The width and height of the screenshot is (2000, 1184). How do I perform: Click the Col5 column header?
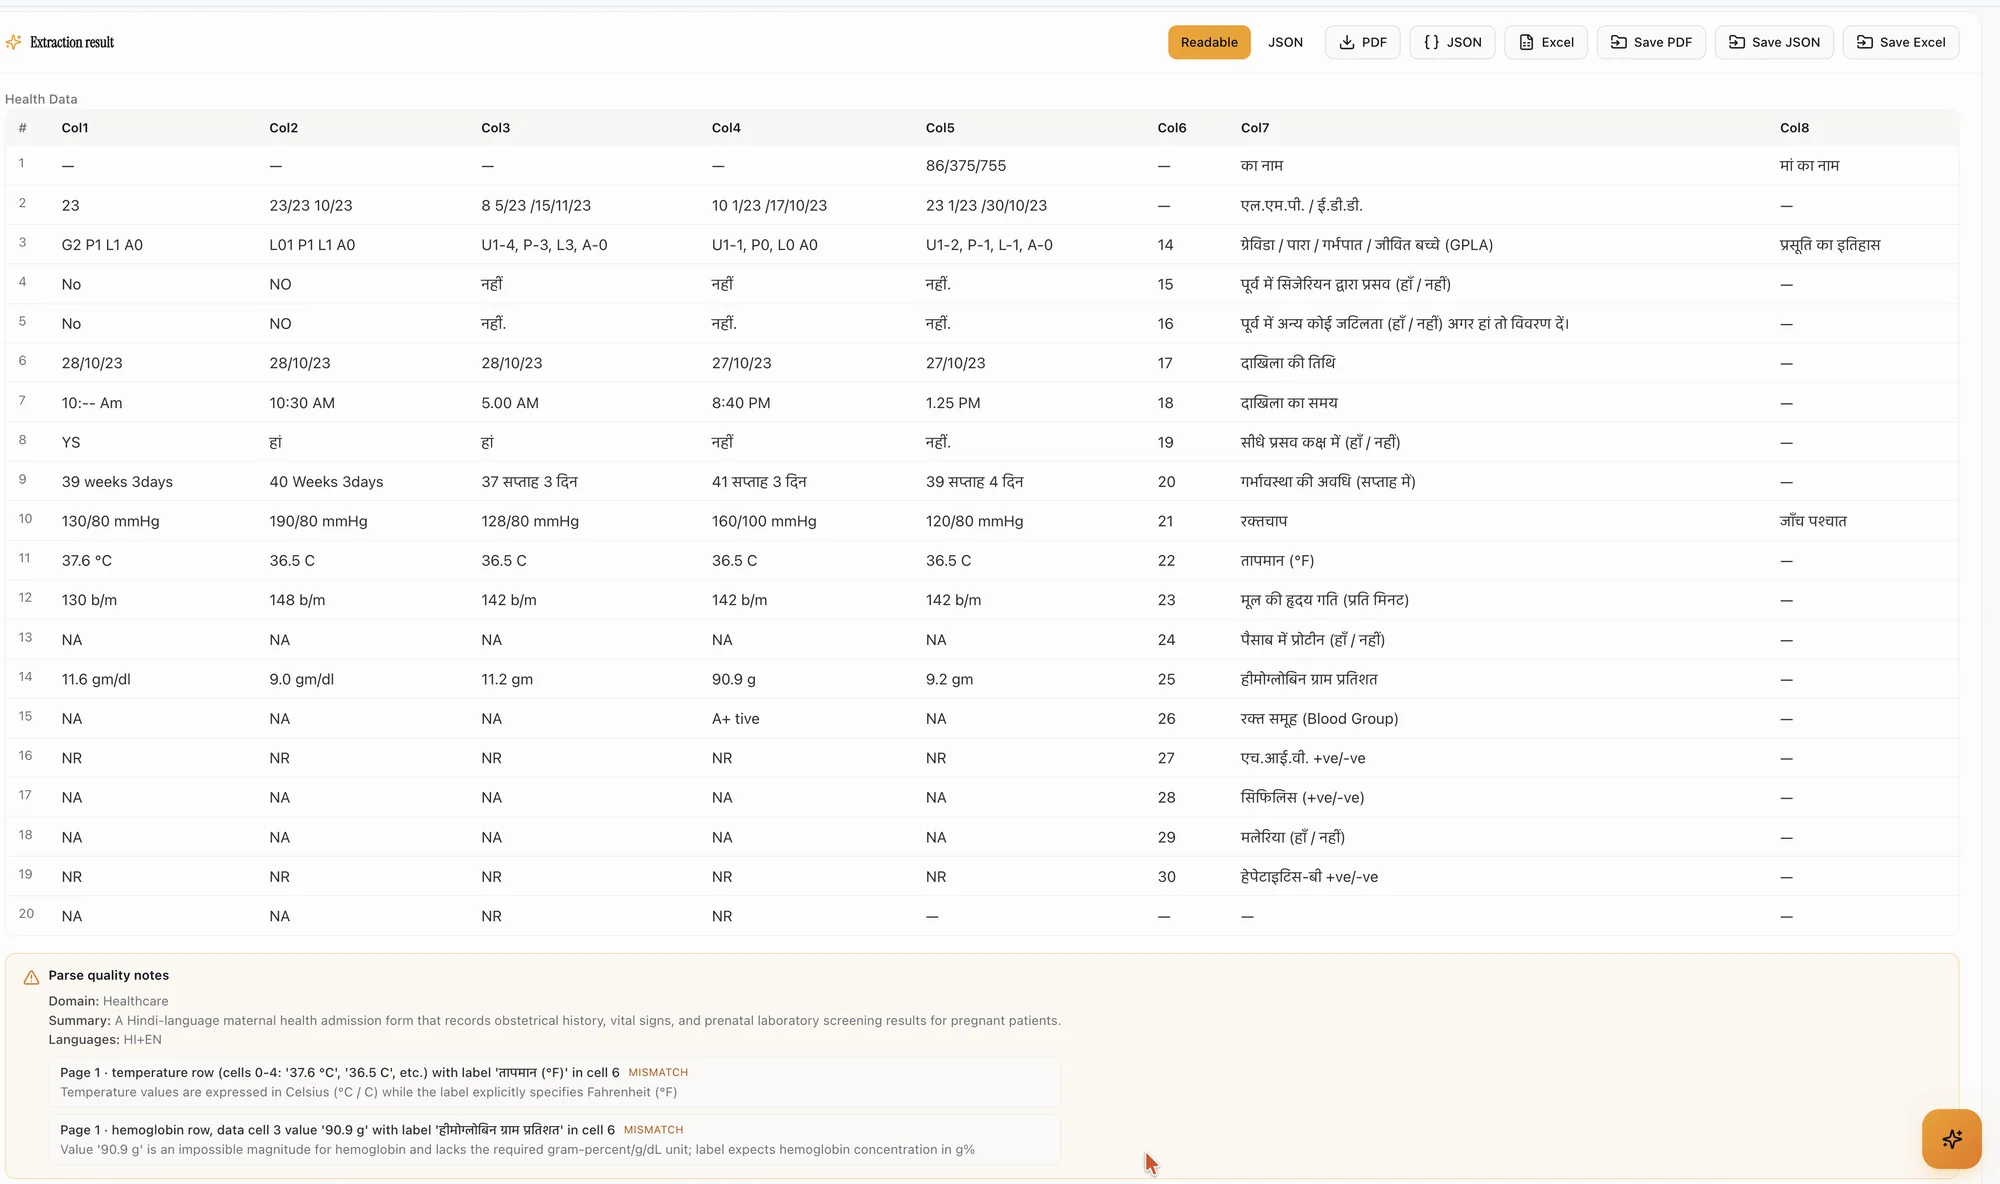tap(940, 128)
